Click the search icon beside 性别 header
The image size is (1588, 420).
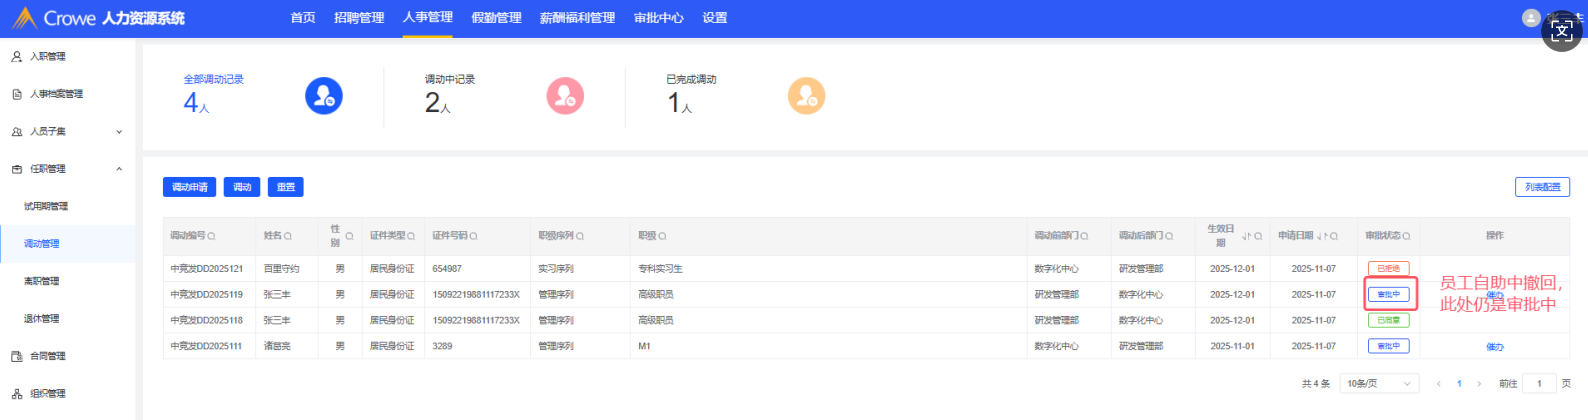coord(349,236)
